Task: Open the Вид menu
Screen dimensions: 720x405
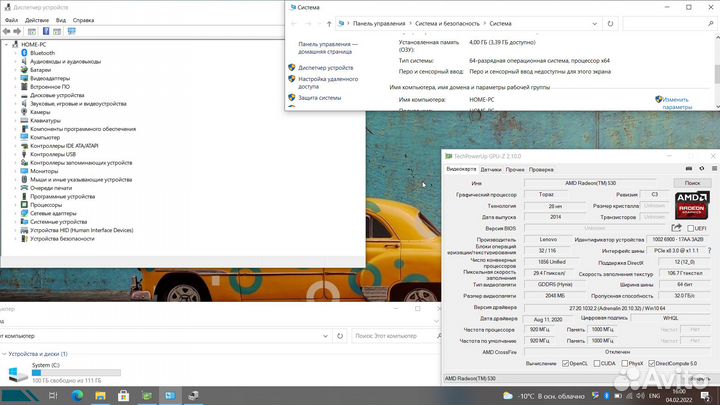Action: pyautogui.click(x=61, y=20)
